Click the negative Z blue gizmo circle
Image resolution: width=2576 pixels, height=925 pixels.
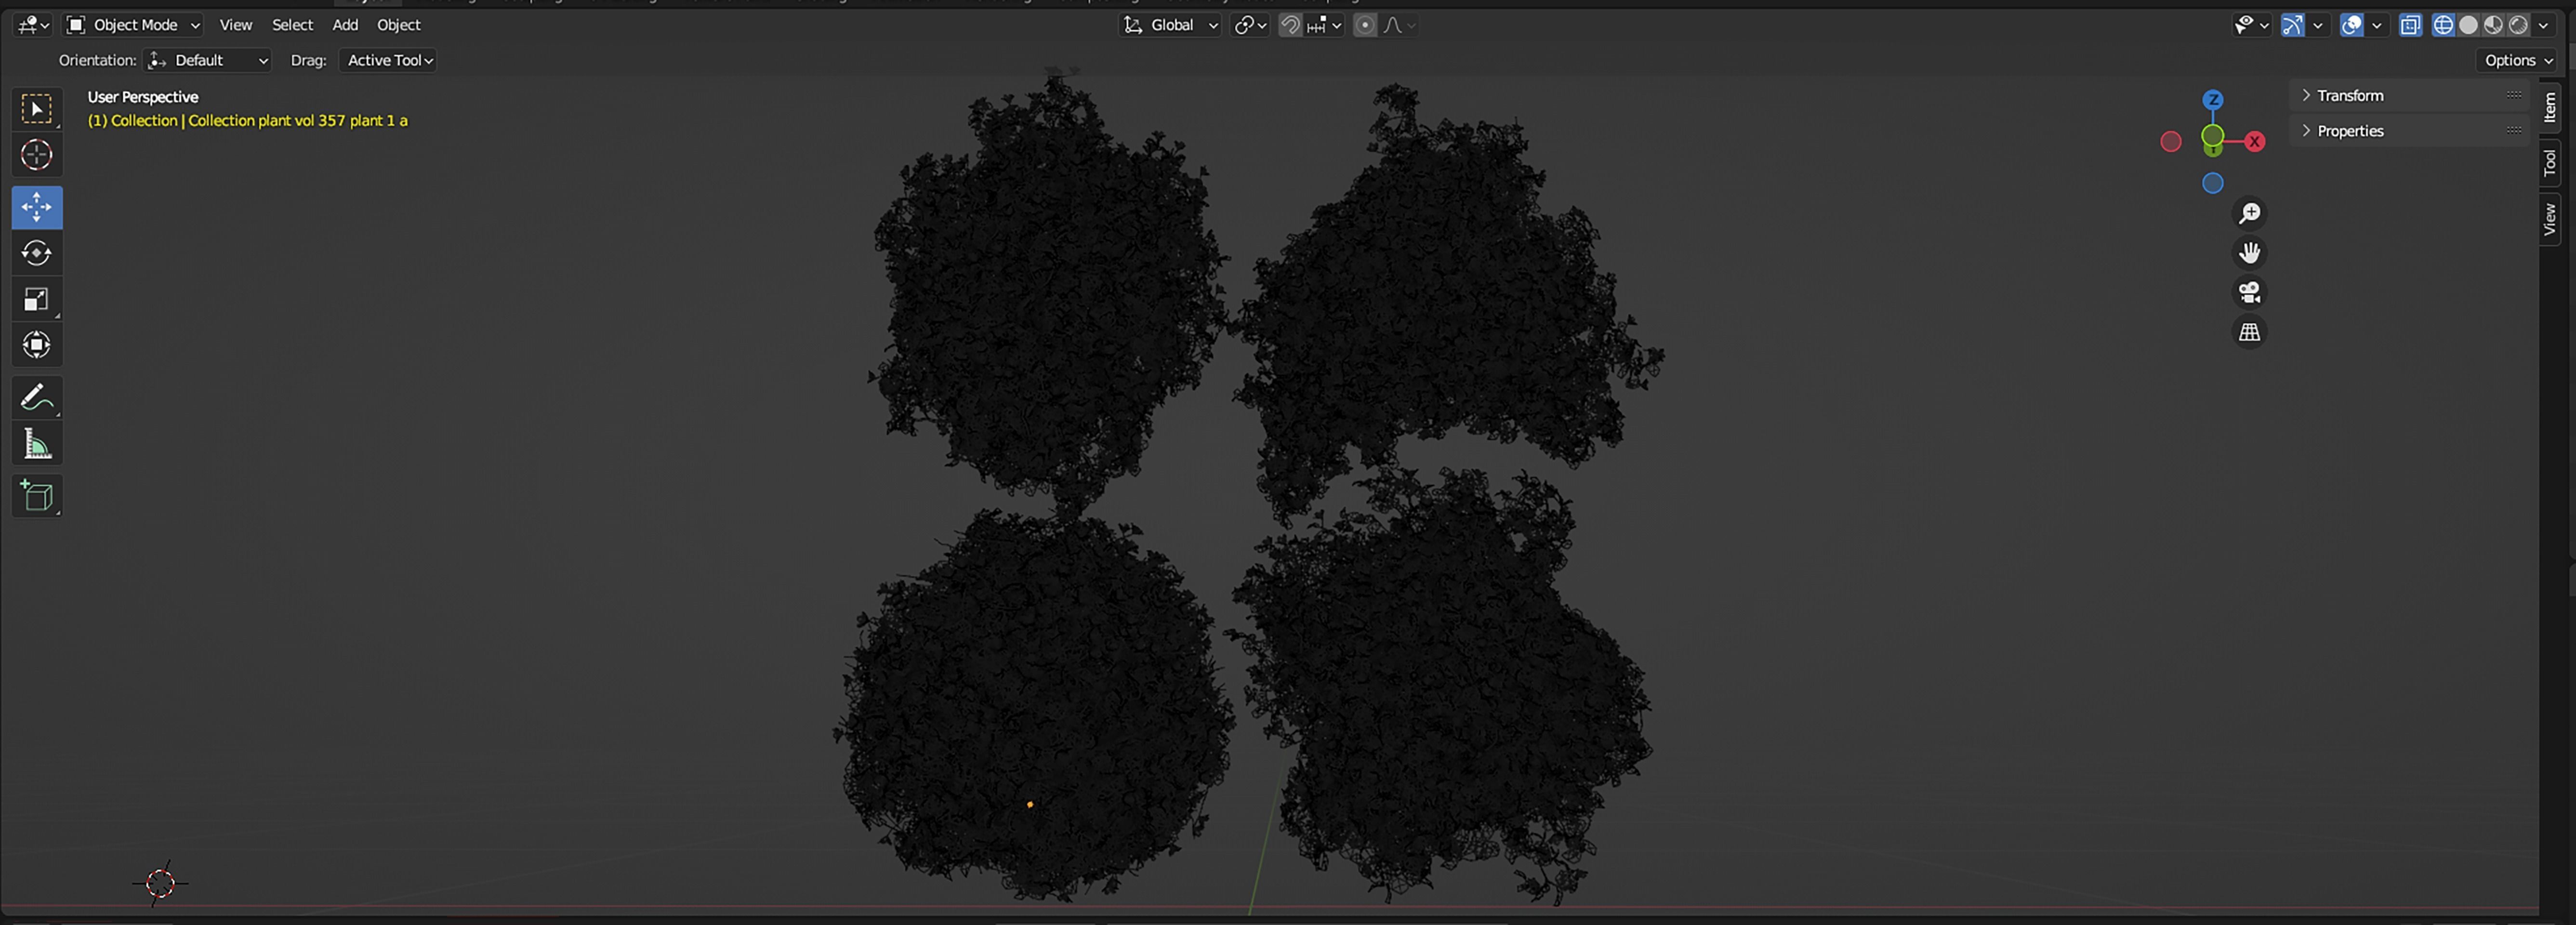pos(2213,184)
